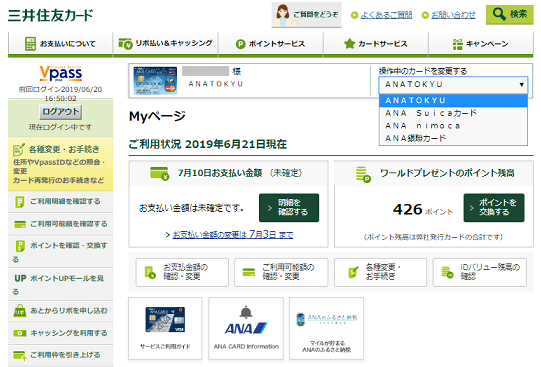Click 明細を確認する button
Screen dimensions: 541x367
point(289,207)
